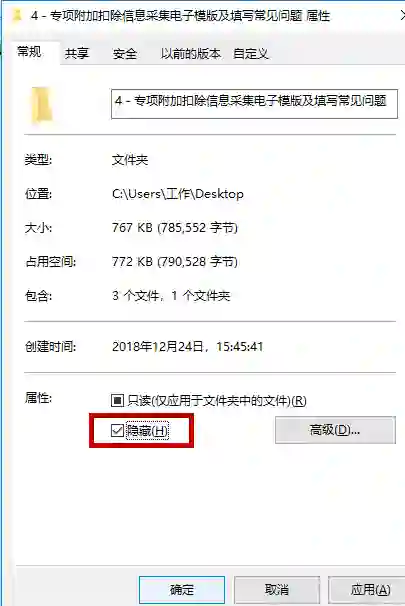Switch to the 常规 tab

(29, 52)
